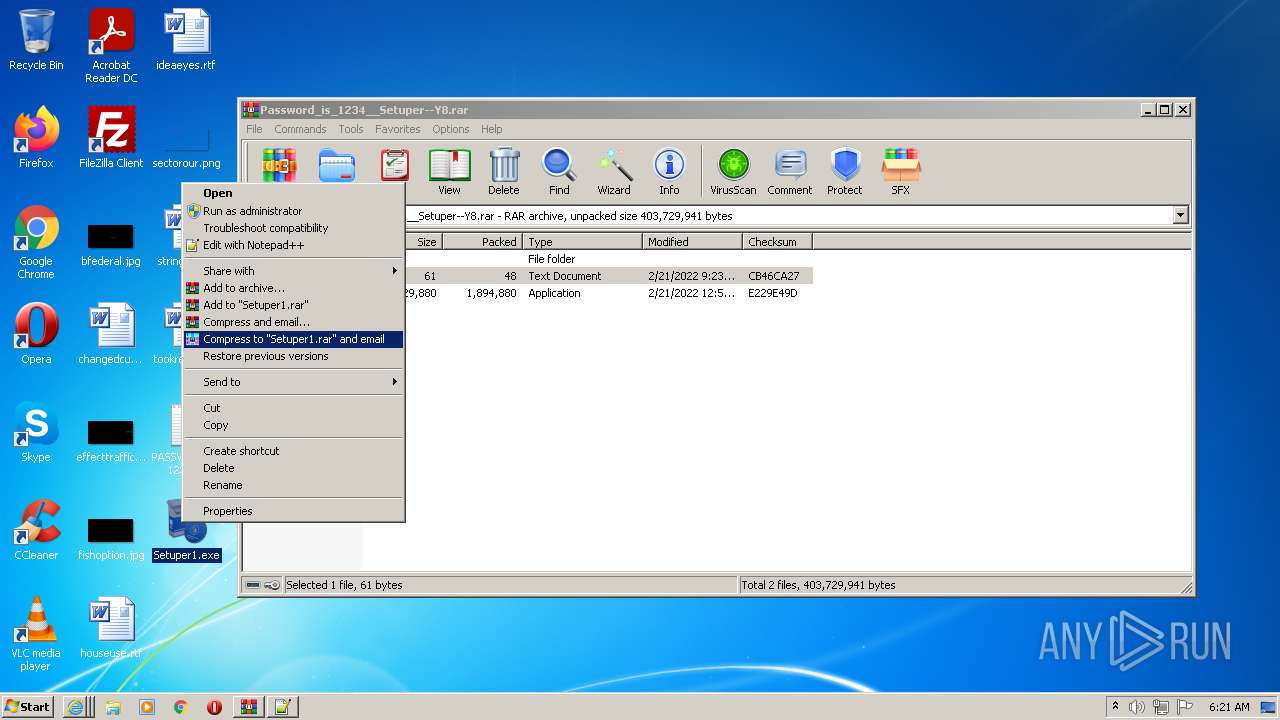Select the Acrobat Reader DC desktop icon
Image resolution: width=1280 pixels, height=720 pixels.
[111, 46]
